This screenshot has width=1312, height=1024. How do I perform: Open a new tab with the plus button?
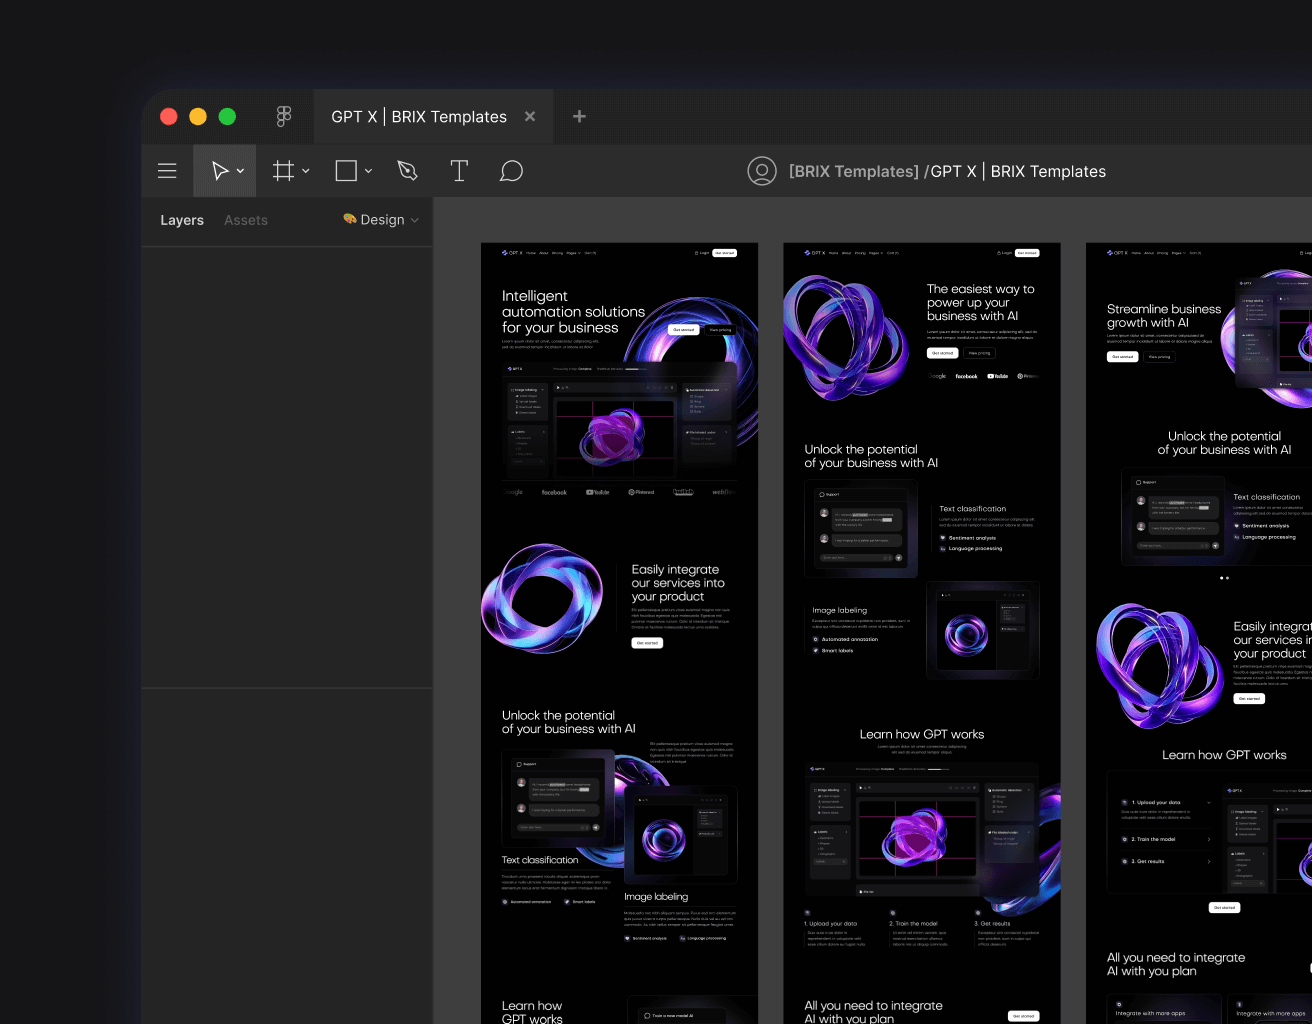click(x=579, y=116)
